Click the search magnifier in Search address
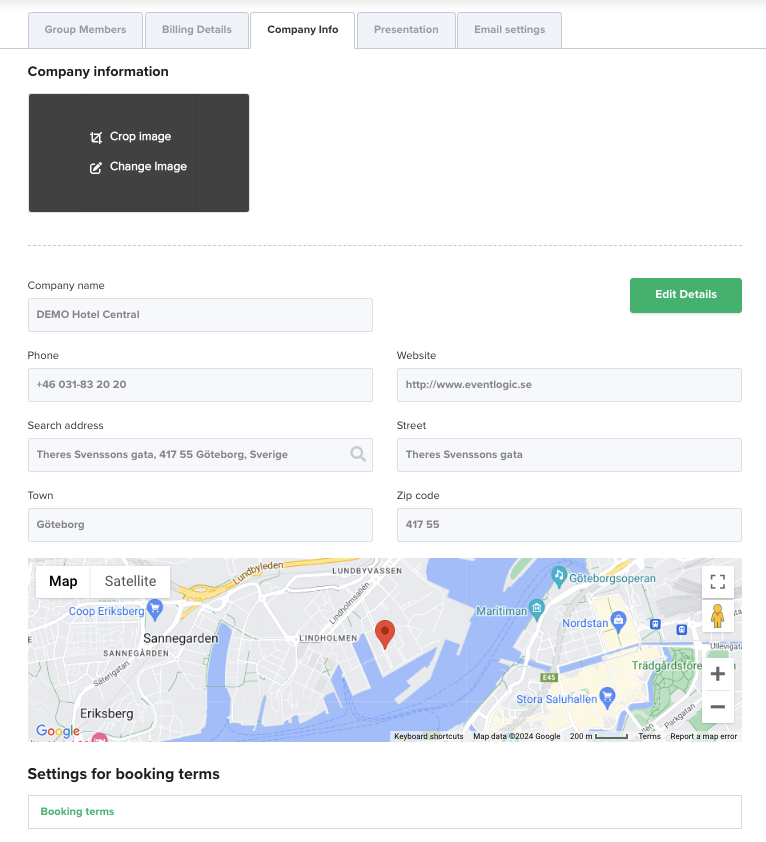This screenshot has height=842, width=766. pyautogui.click(x=358, y=454)
